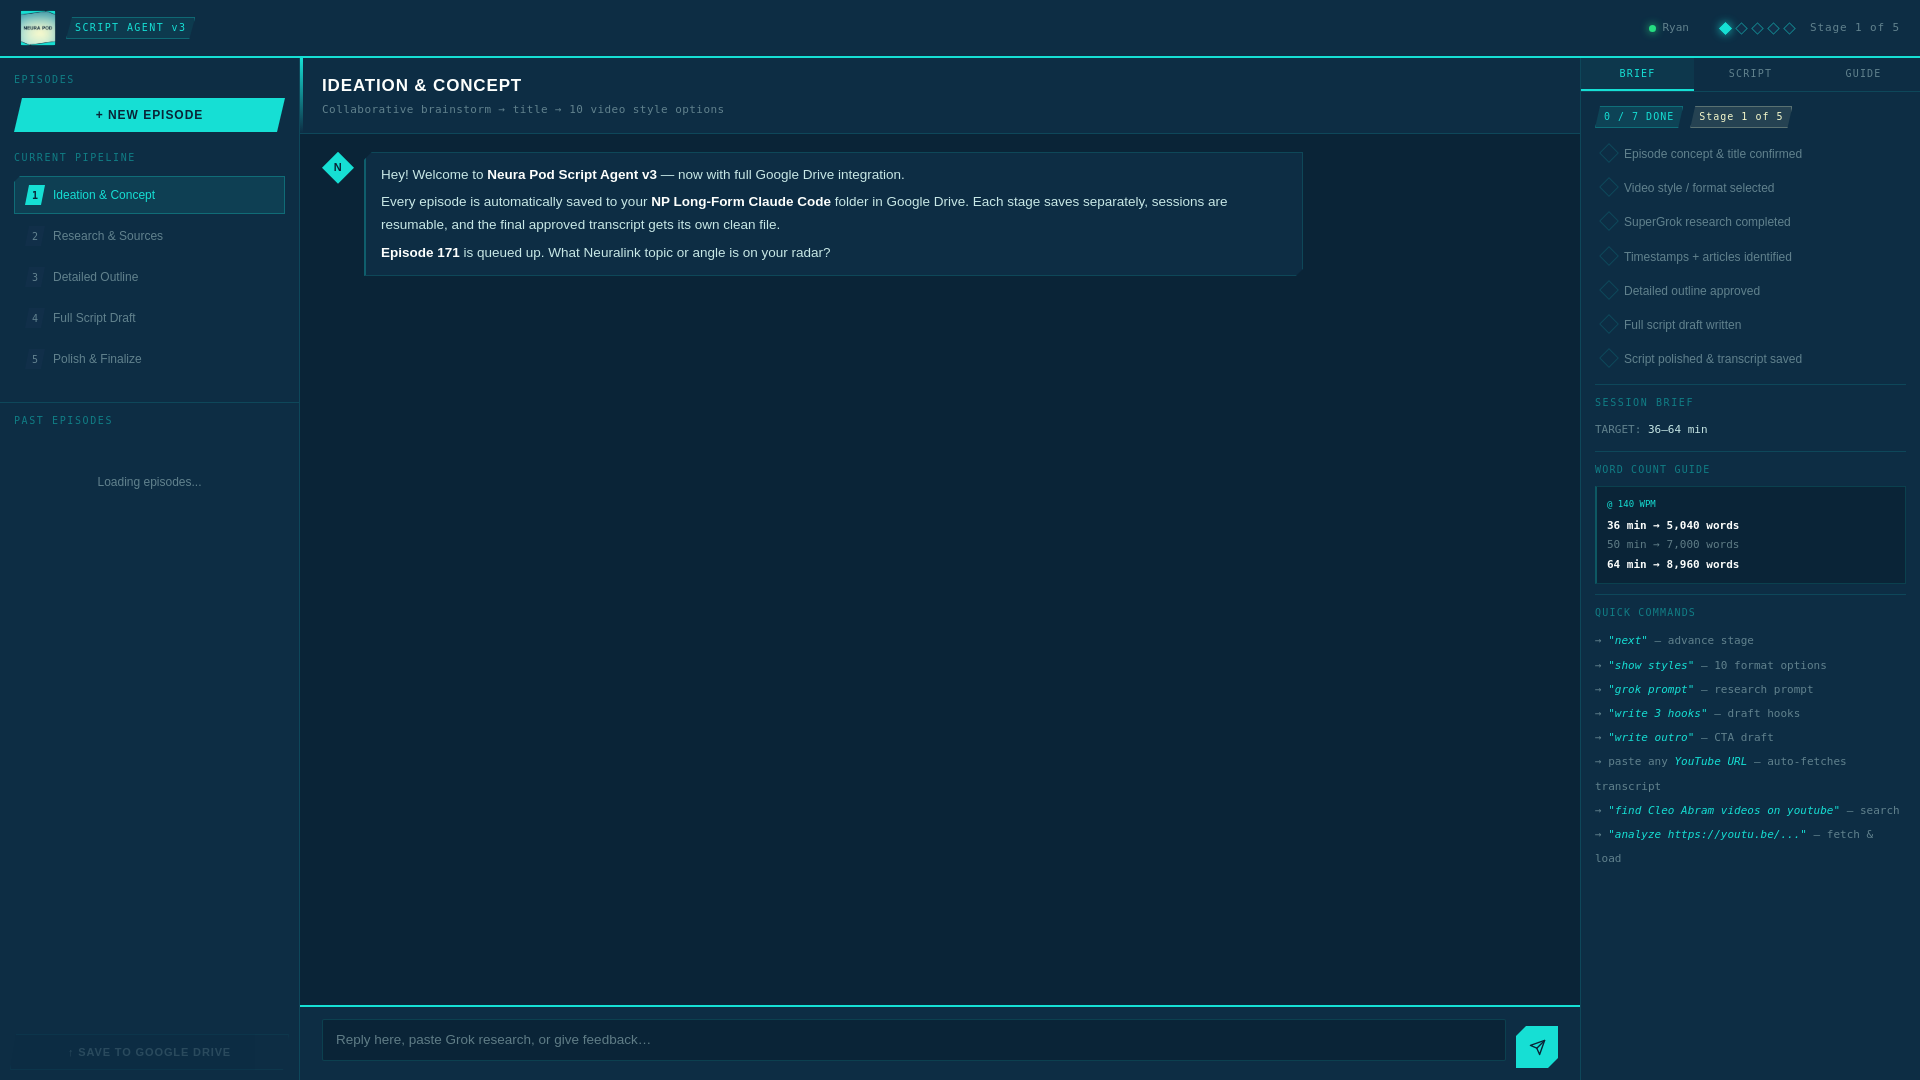Check 'Script polished & transcript saved' diamond
1920x1080 pixels.
coord(1609,358)
